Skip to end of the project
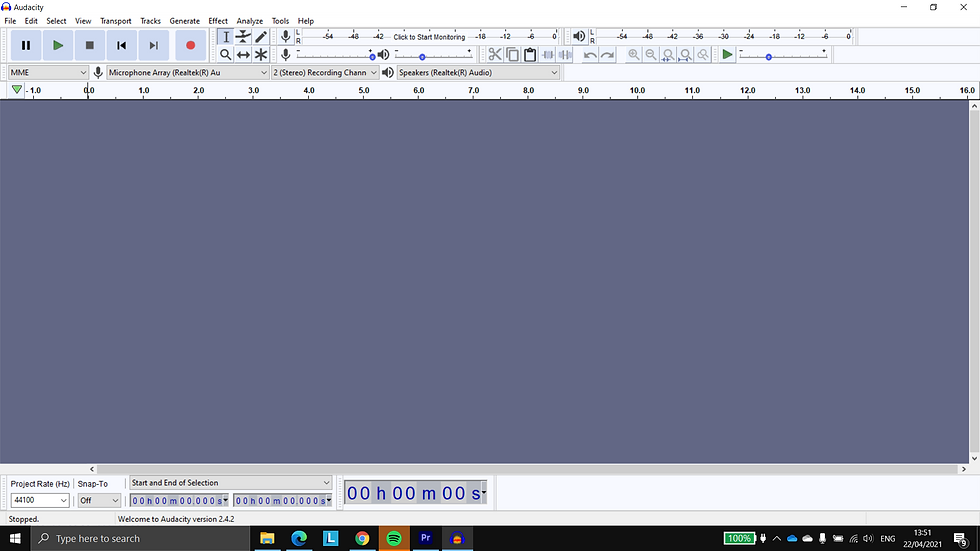Image resolution: width=980 pixels, height=551 pixels. (x=153, y=45)
